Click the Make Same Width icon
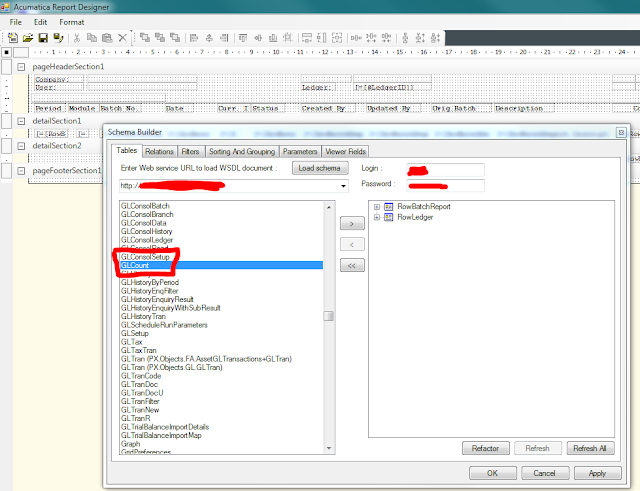The image size is (640, 491). click(x=307, y=38)
